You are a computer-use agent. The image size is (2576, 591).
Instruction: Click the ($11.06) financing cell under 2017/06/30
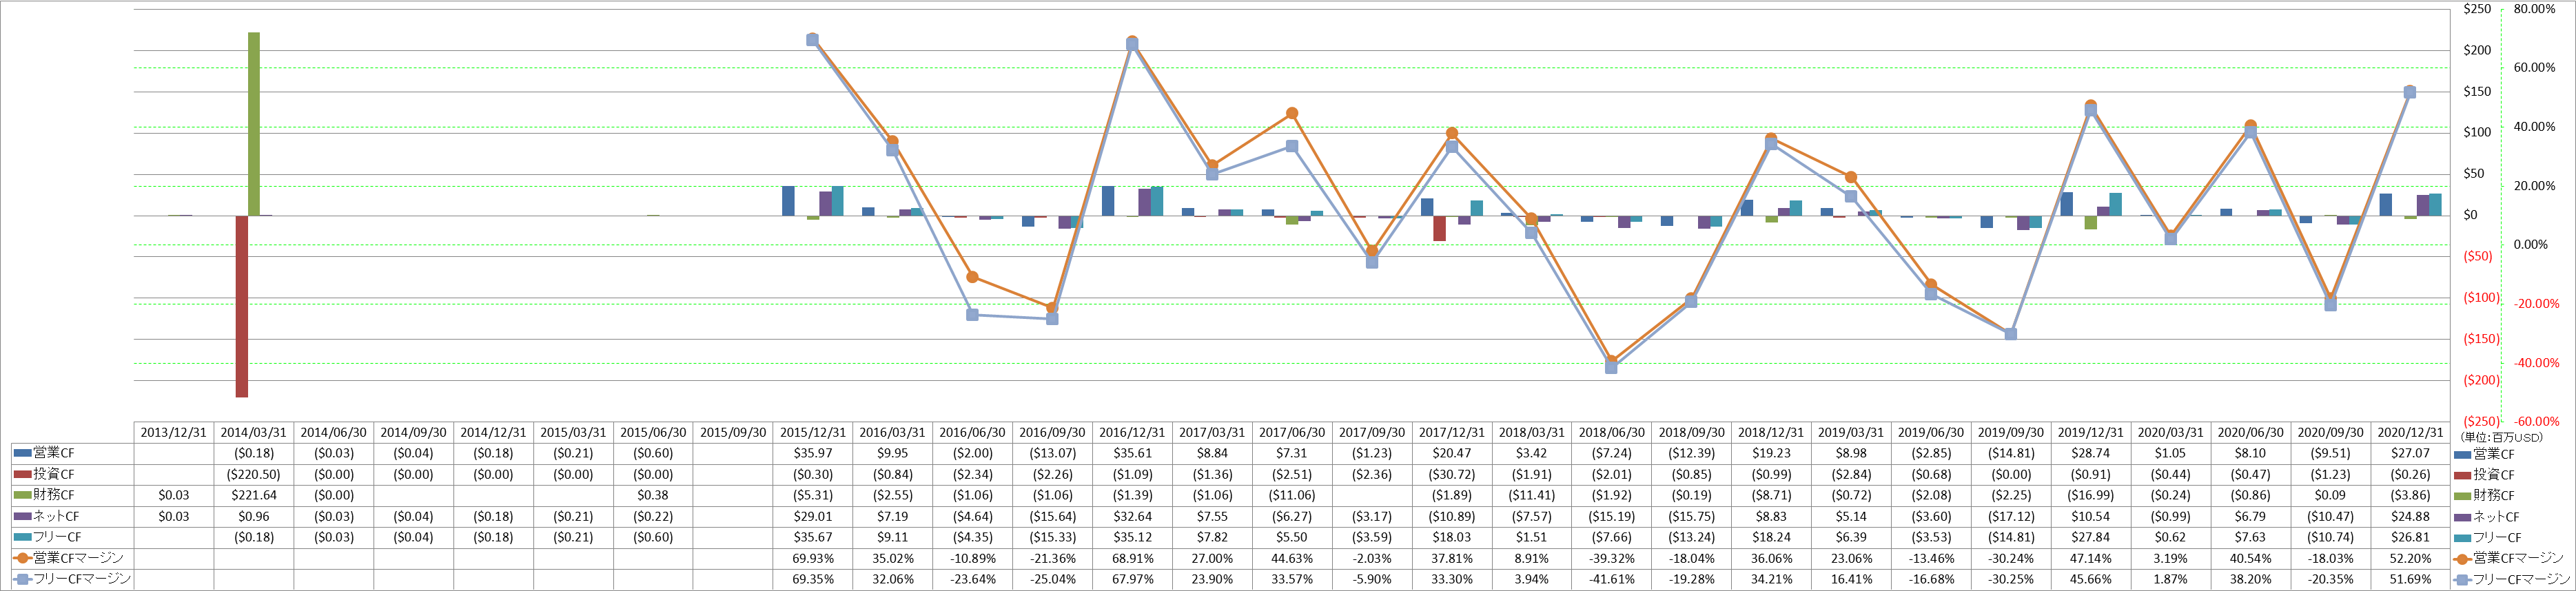coord(1292,495)
